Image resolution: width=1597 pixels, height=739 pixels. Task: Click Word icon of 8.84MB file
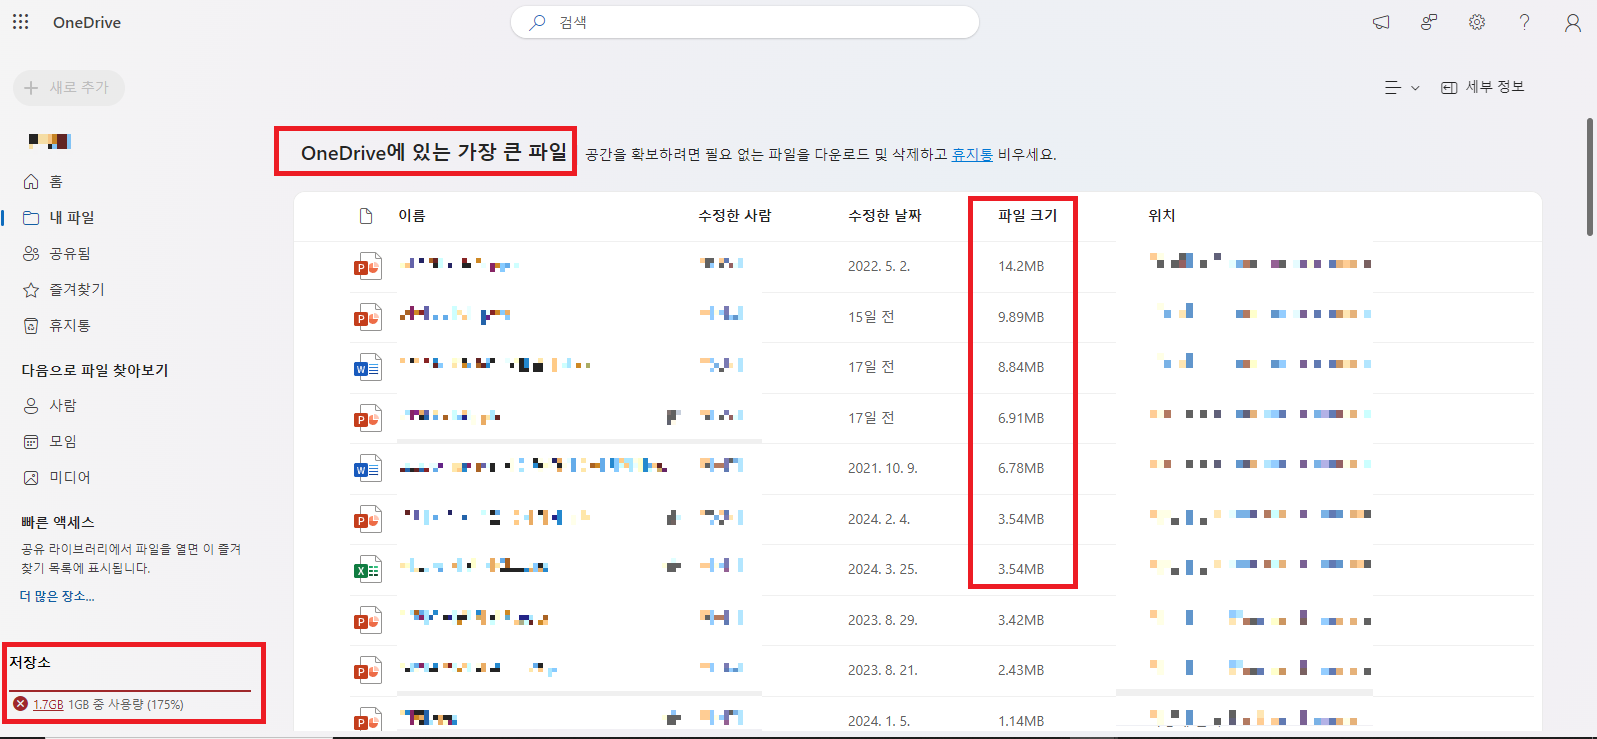[367, 367]
